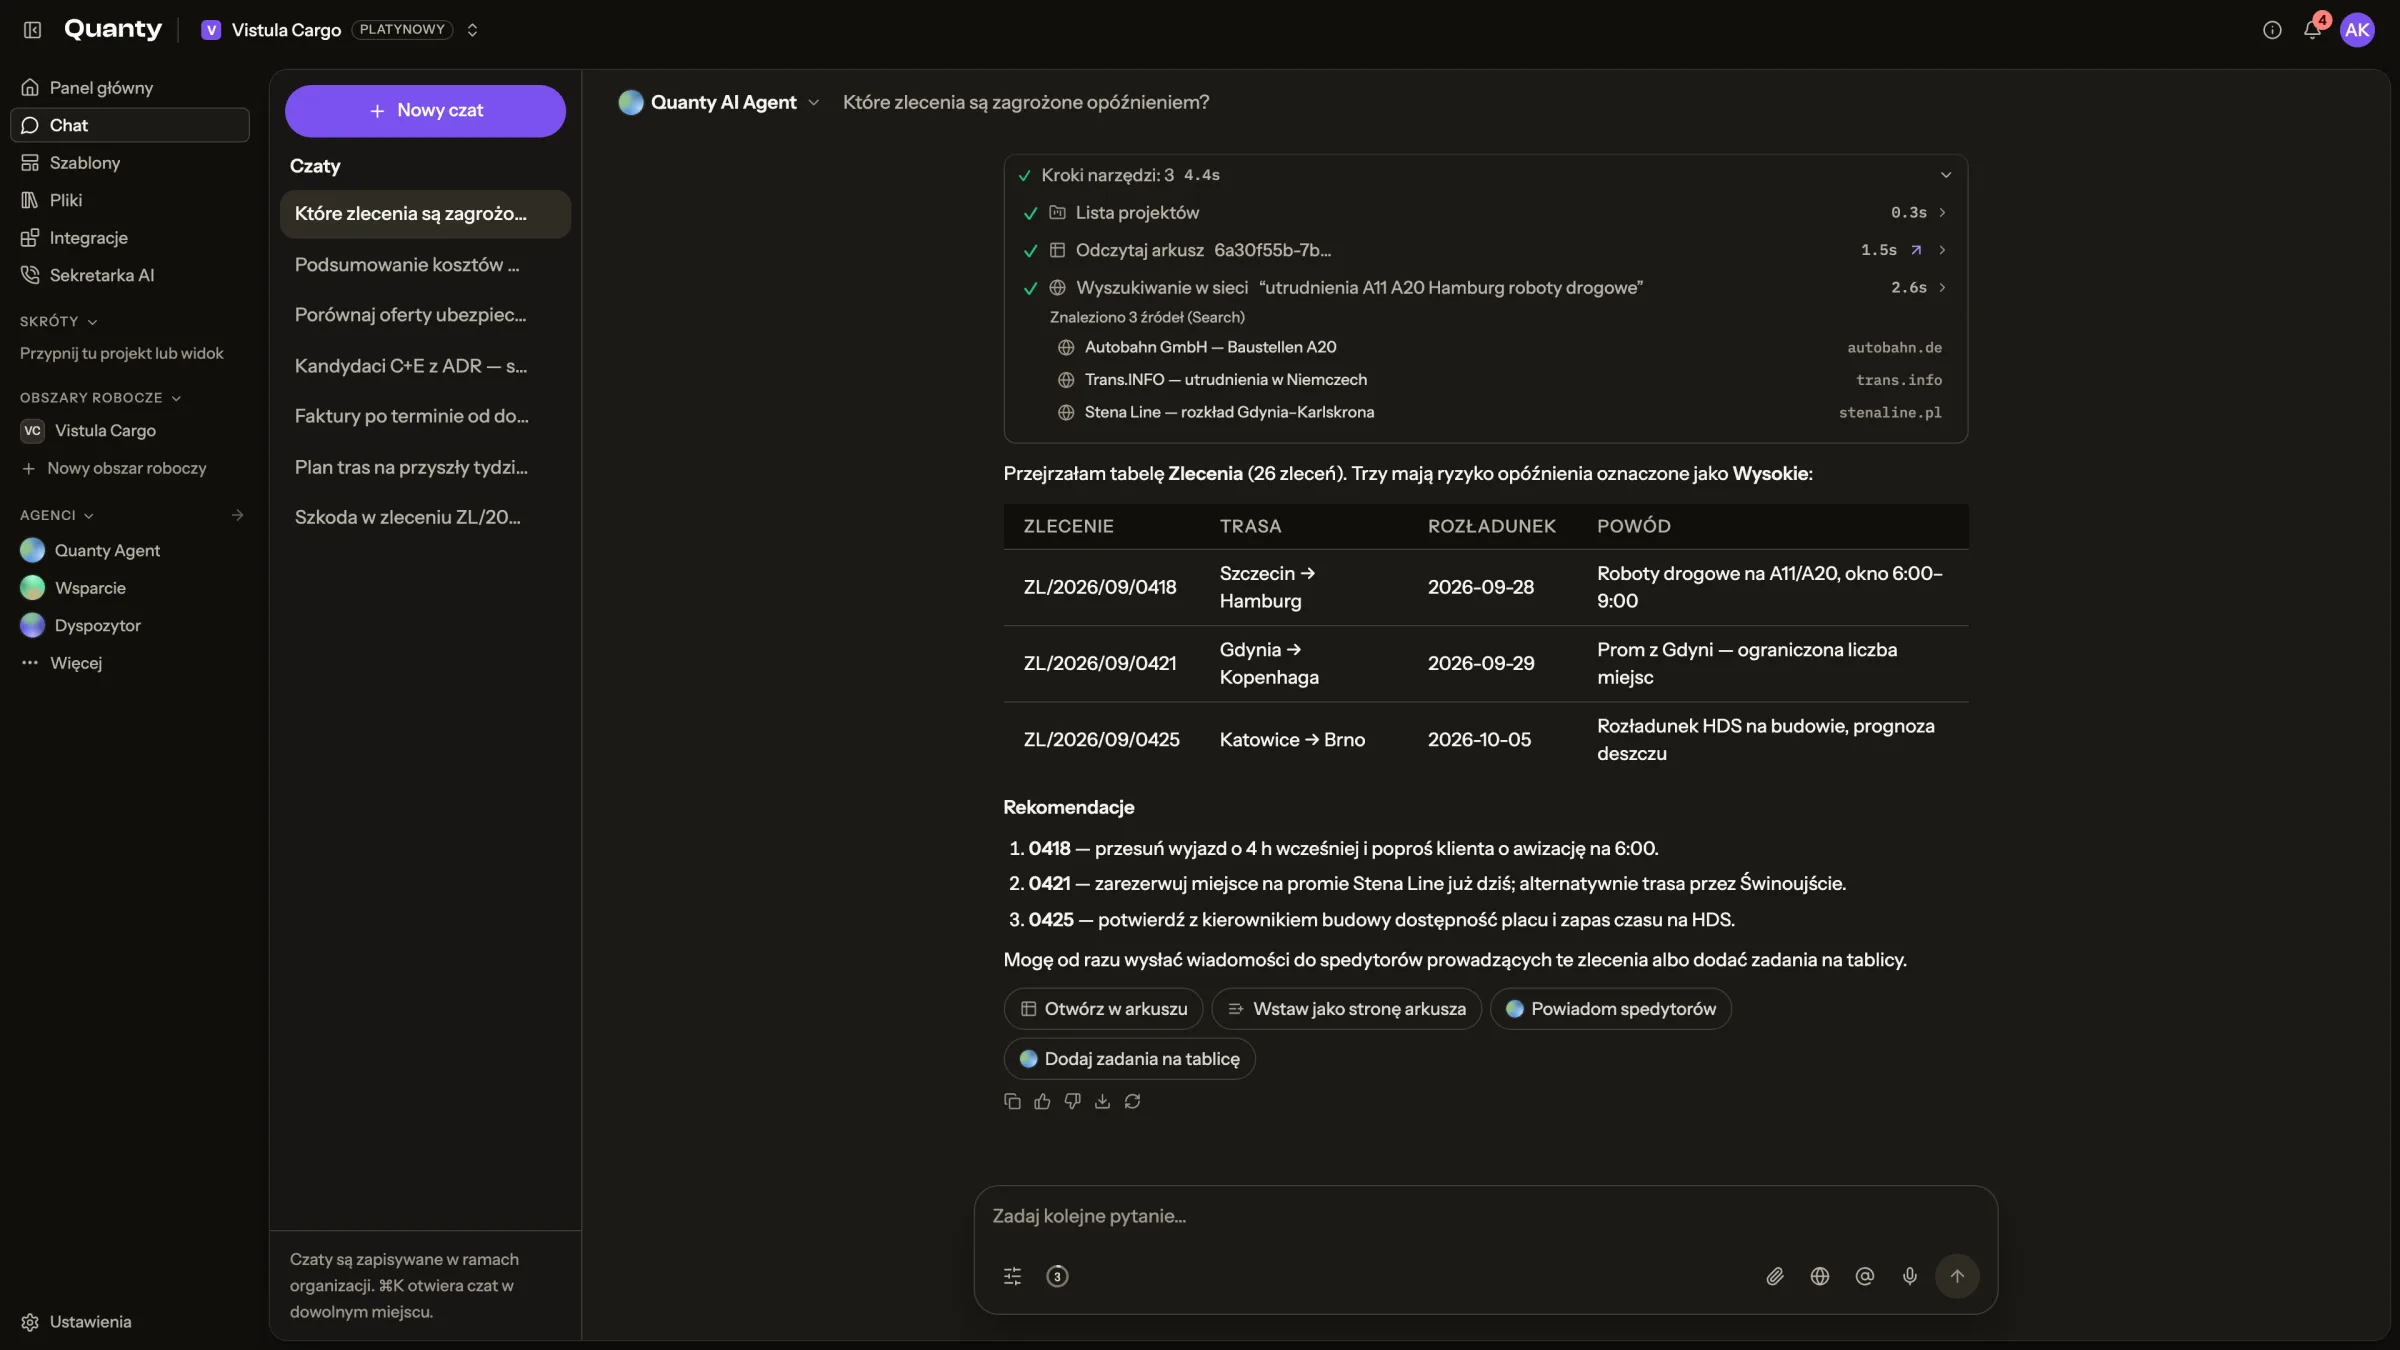Focus the Zadaj kolejne pytanie input
This screenshot has height=1350, width=2400.
tap(1485, 1216)
